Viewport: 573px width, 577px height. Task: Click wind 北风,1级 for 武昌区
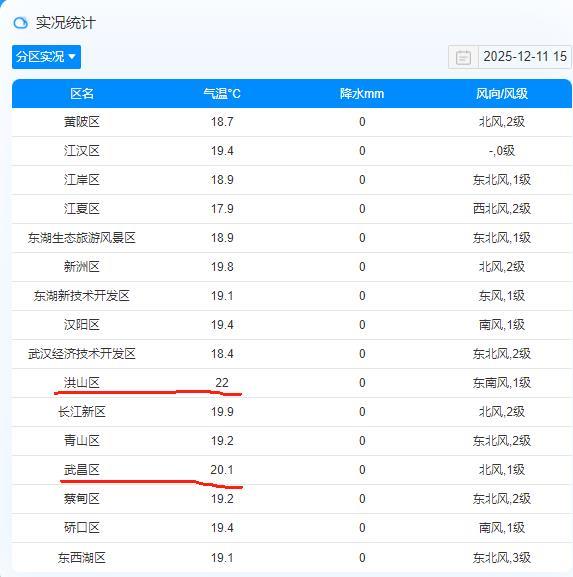point(502,470)
